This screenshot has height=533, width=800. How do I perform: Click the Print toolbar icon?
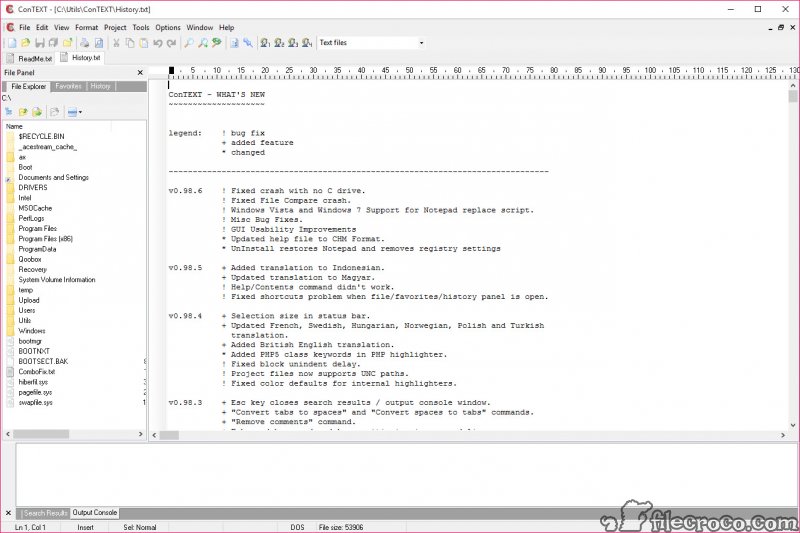[85, 43]
